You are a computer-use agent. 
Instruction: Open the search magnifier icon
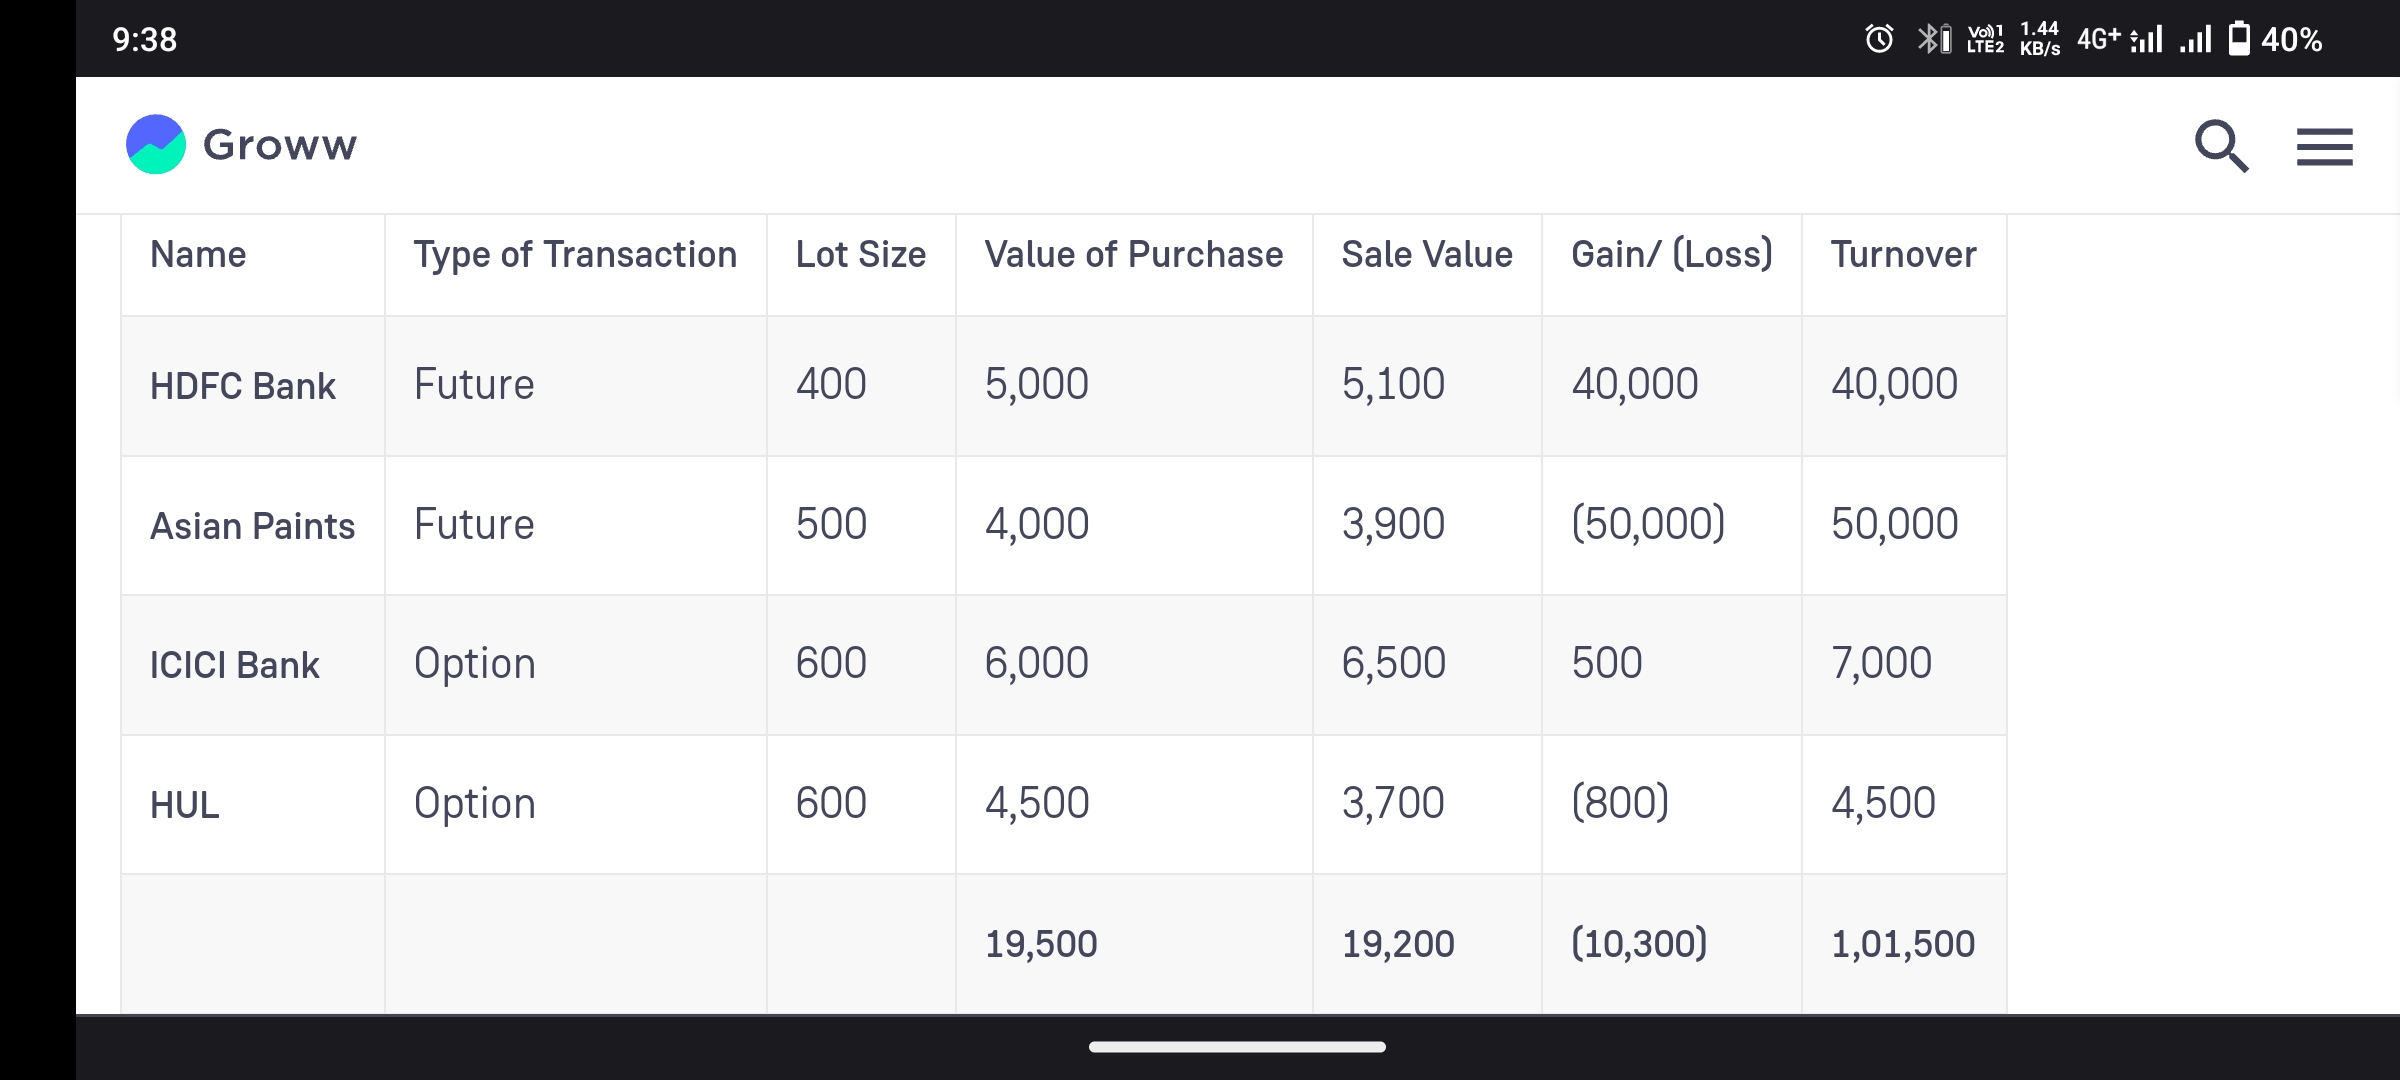click(x=2221, y=146)
